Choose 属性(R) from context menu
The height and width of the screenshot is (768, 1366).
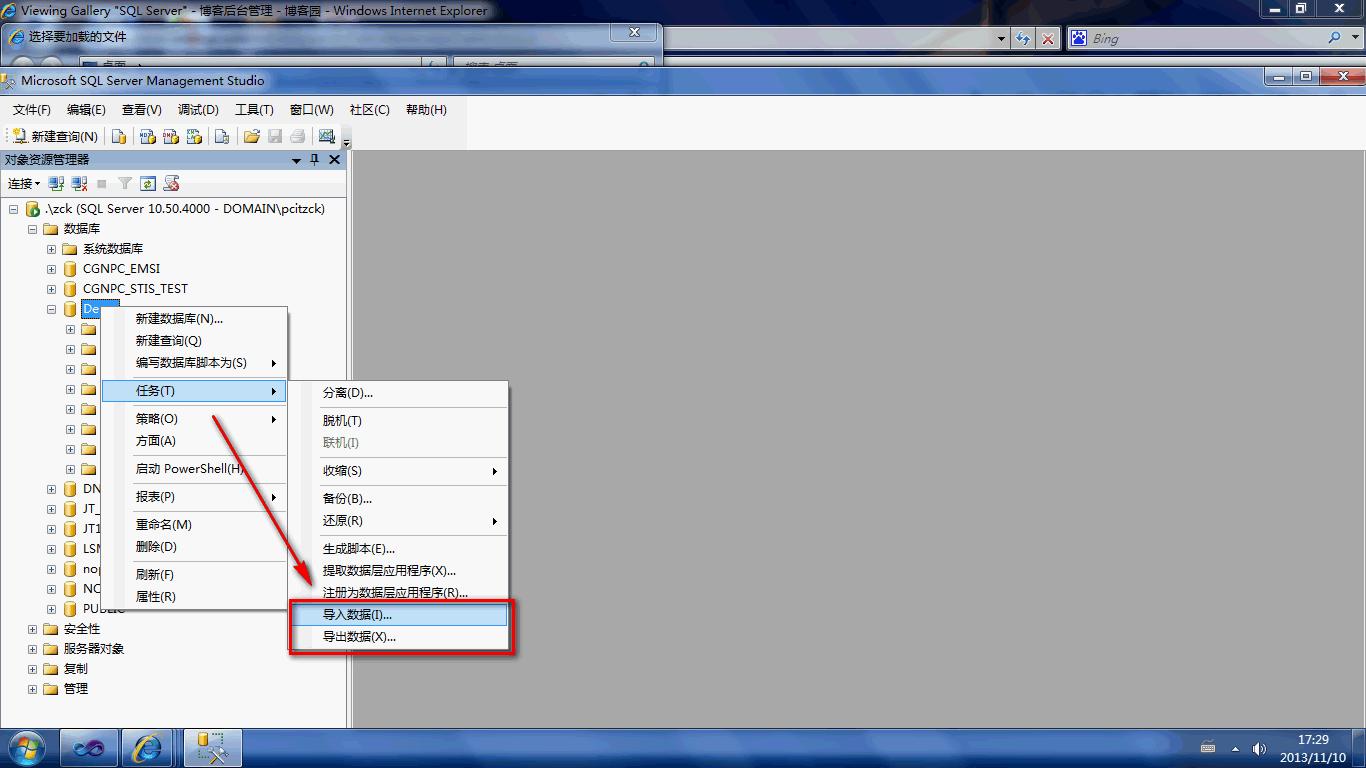195,597
